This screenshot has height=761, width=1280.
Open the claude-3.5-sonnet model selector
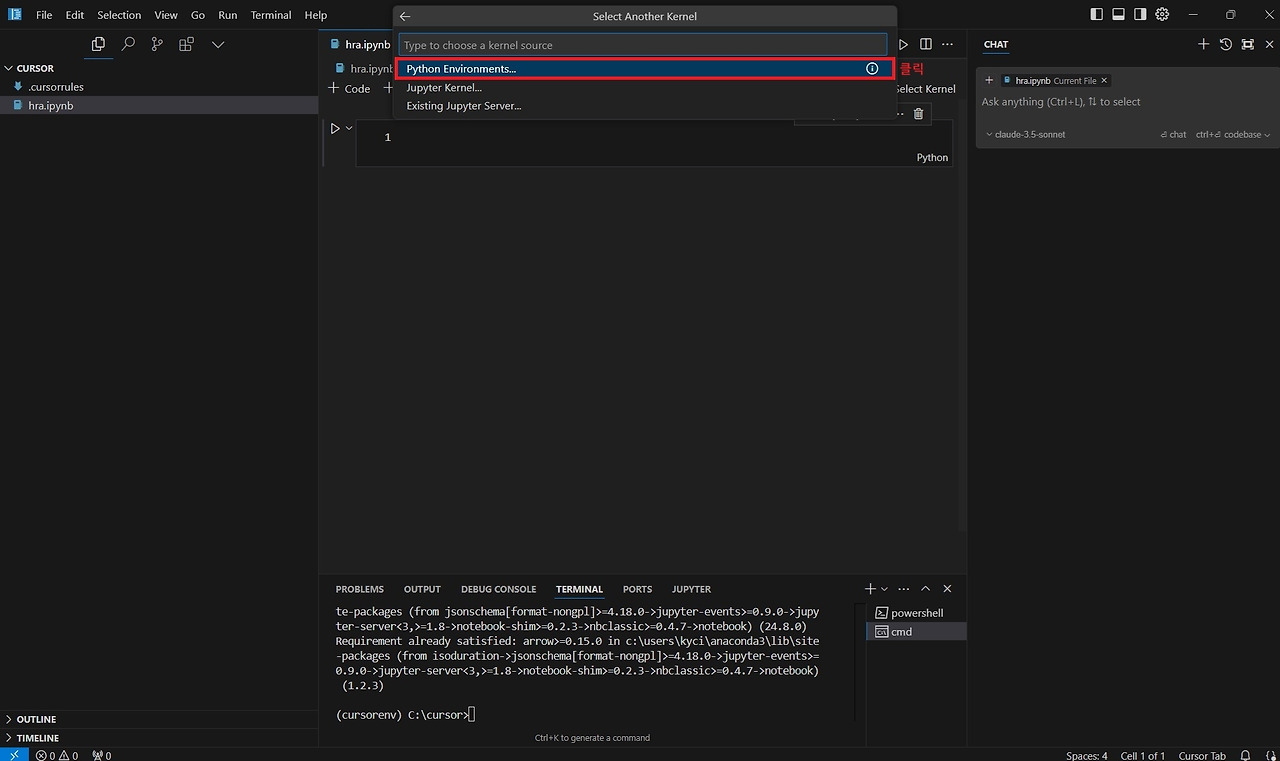(1025, 134)
